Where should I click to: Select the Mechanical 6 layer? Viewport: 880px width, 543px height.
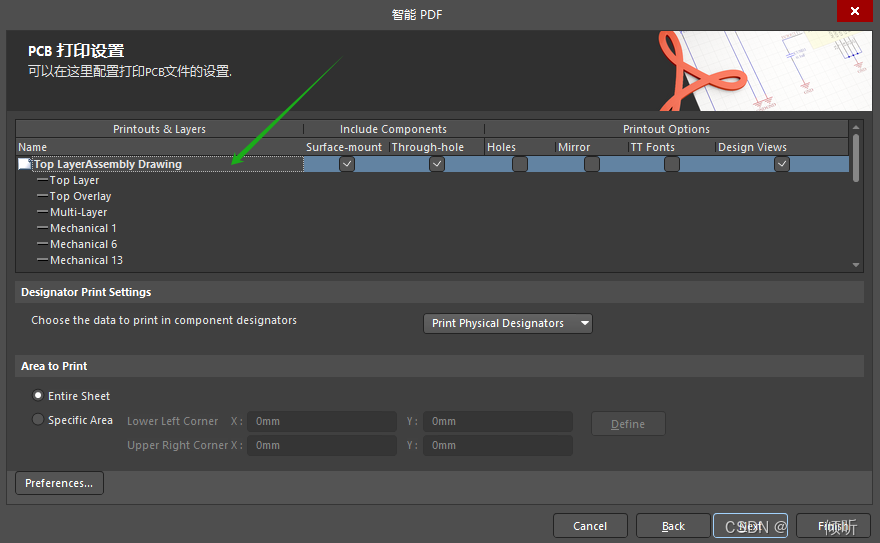(x=84, y=244)
